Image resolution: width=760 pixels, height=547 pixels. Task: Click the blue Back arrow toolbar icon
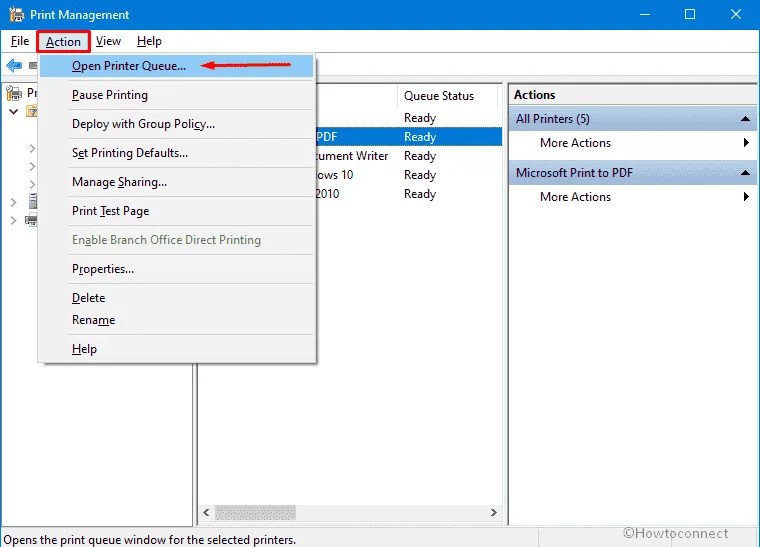[x=14, y=65]
